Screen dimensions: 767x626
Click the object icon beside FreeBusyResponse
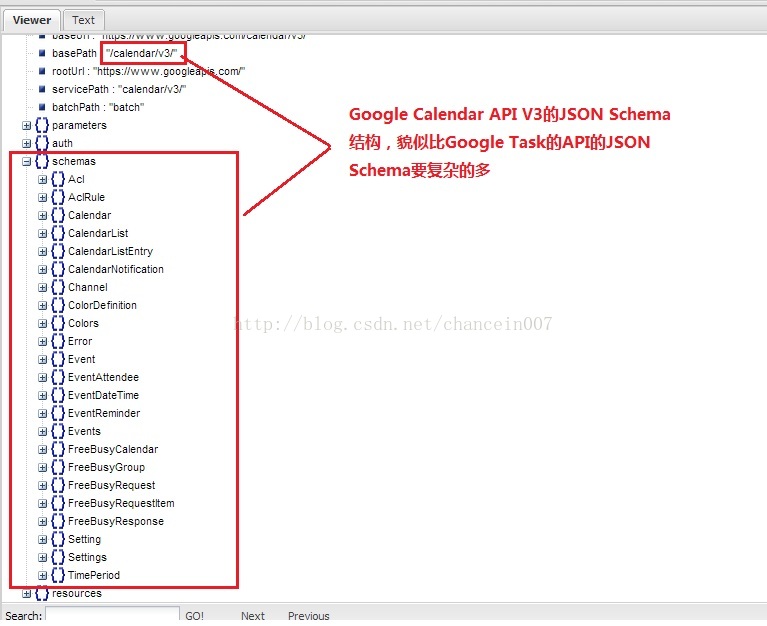coord(58,521)
